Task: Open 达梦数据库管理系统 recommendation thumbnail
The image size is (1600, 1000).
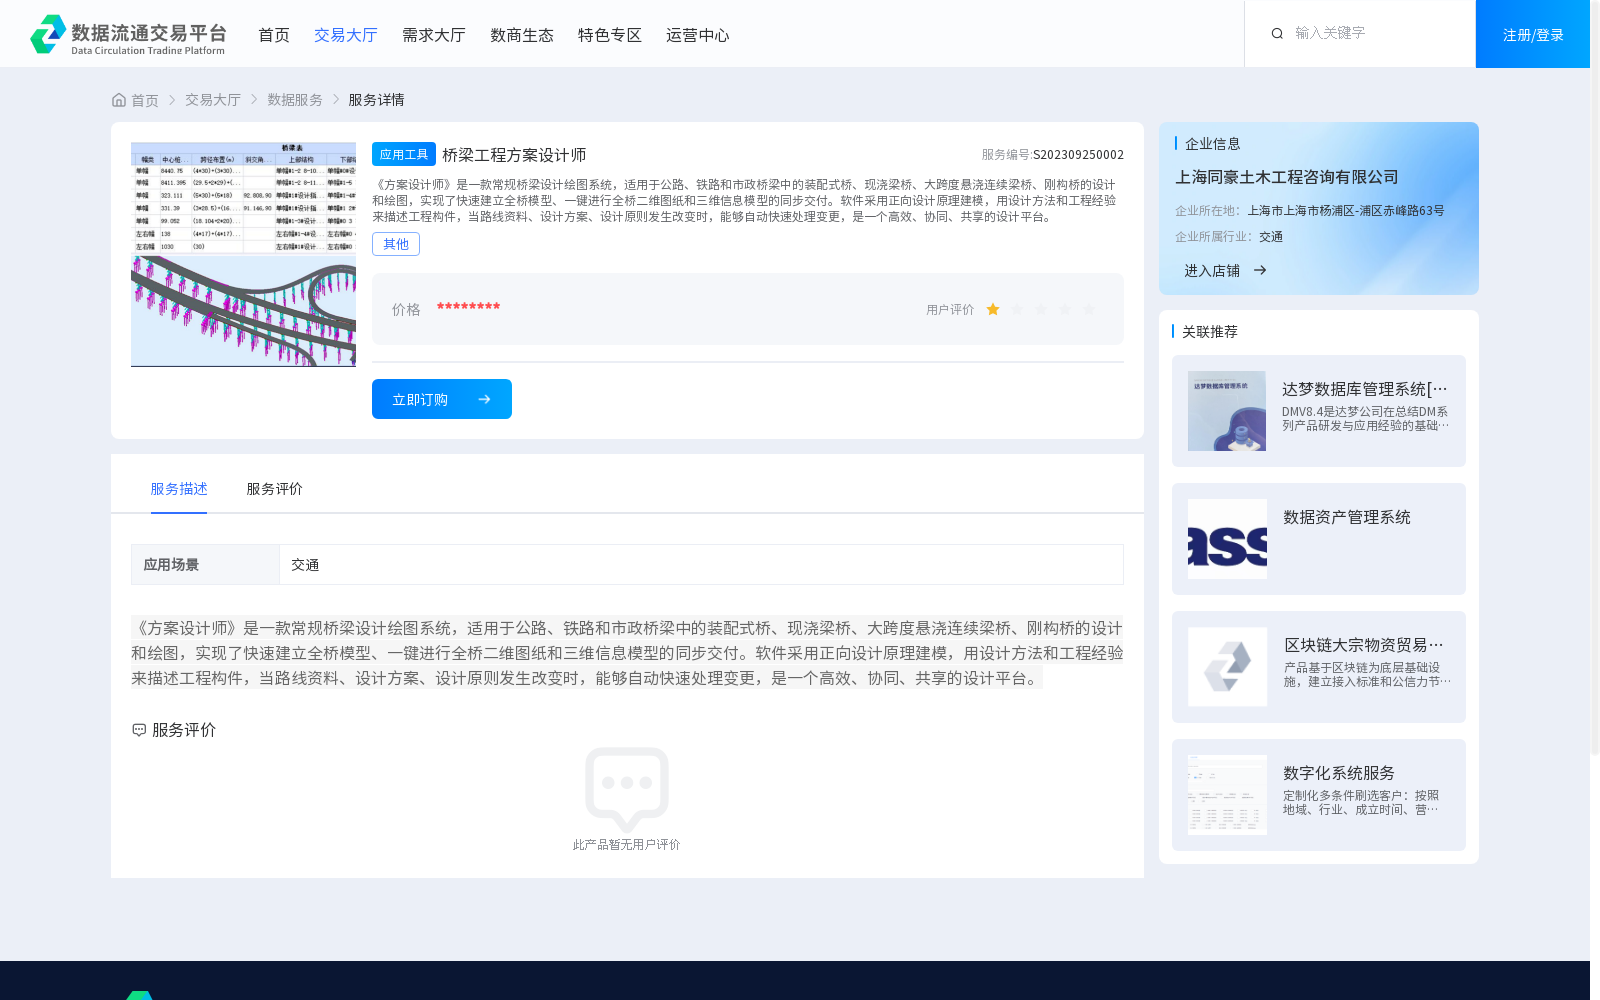Action: [x=1227, y=411]
